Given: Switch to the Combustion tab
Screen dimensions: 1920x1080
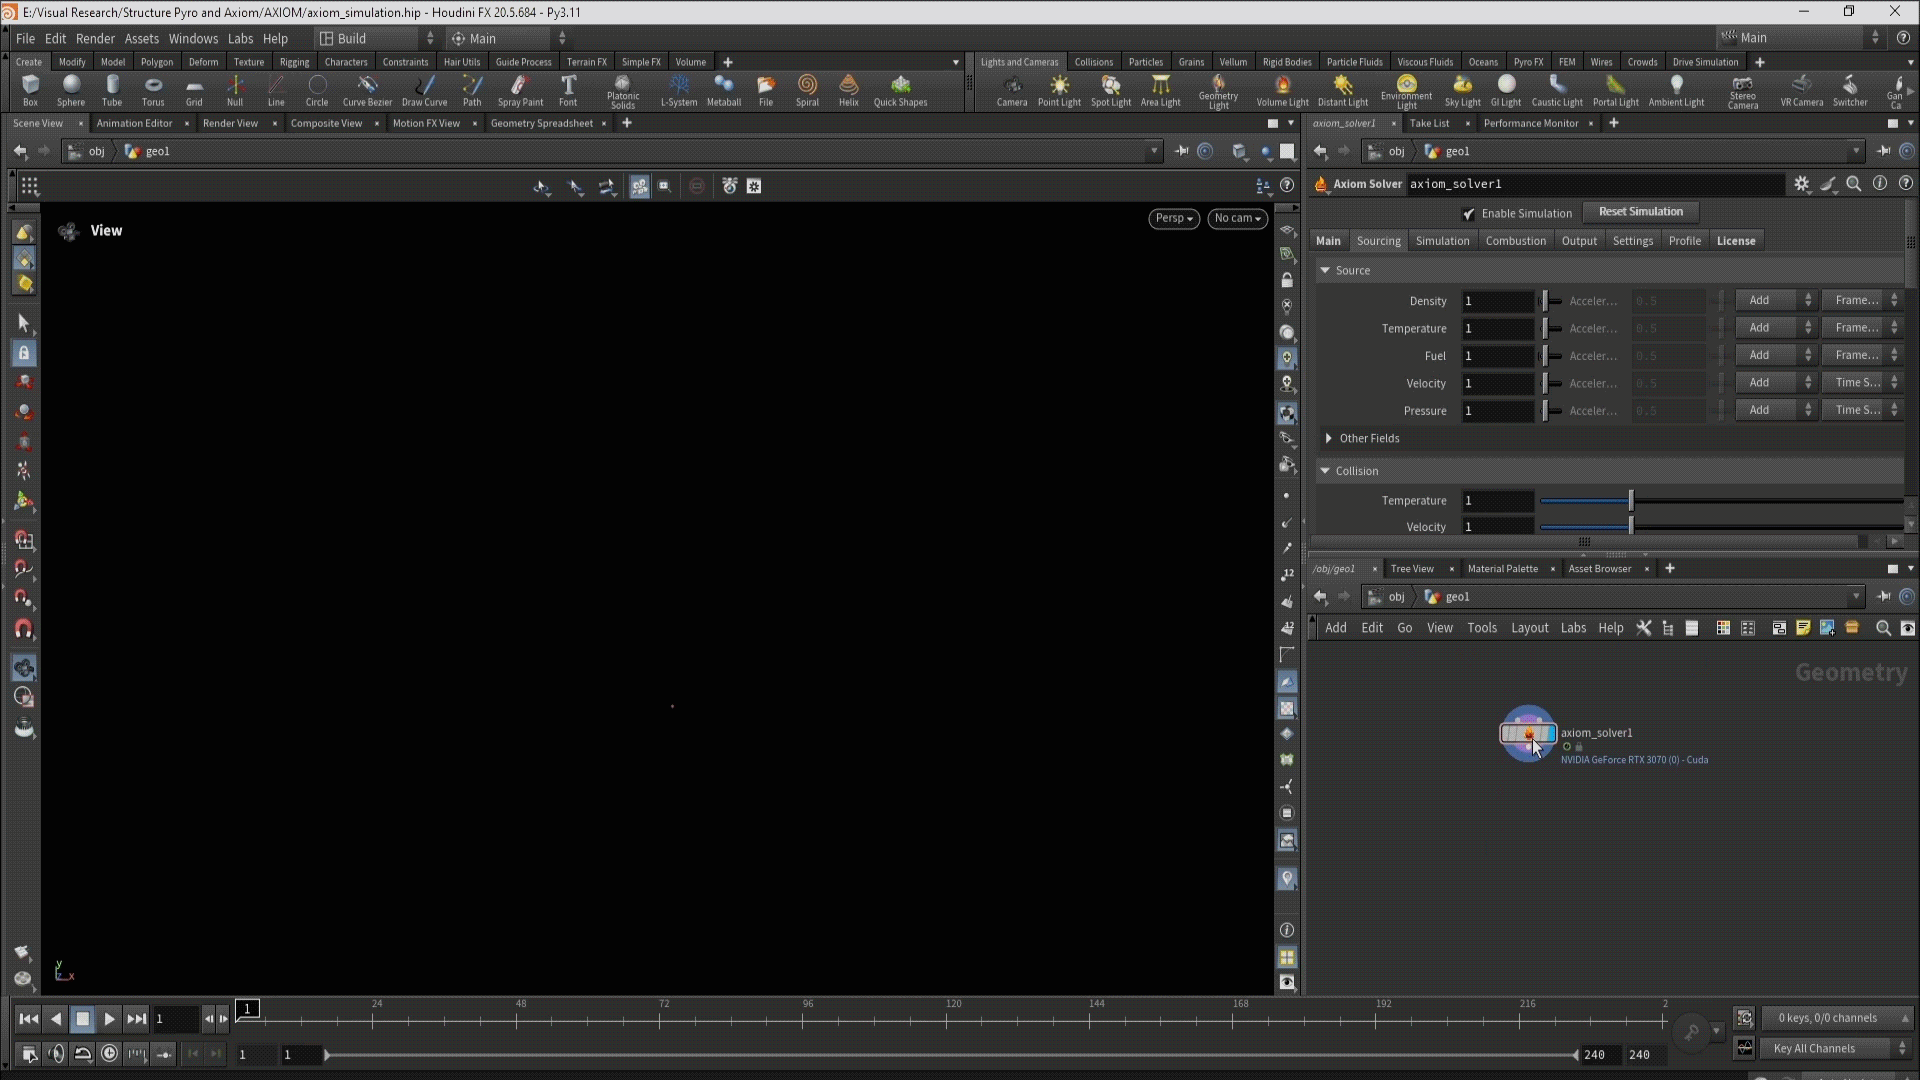Looking at the screenshot, I should pos(1515,241).
